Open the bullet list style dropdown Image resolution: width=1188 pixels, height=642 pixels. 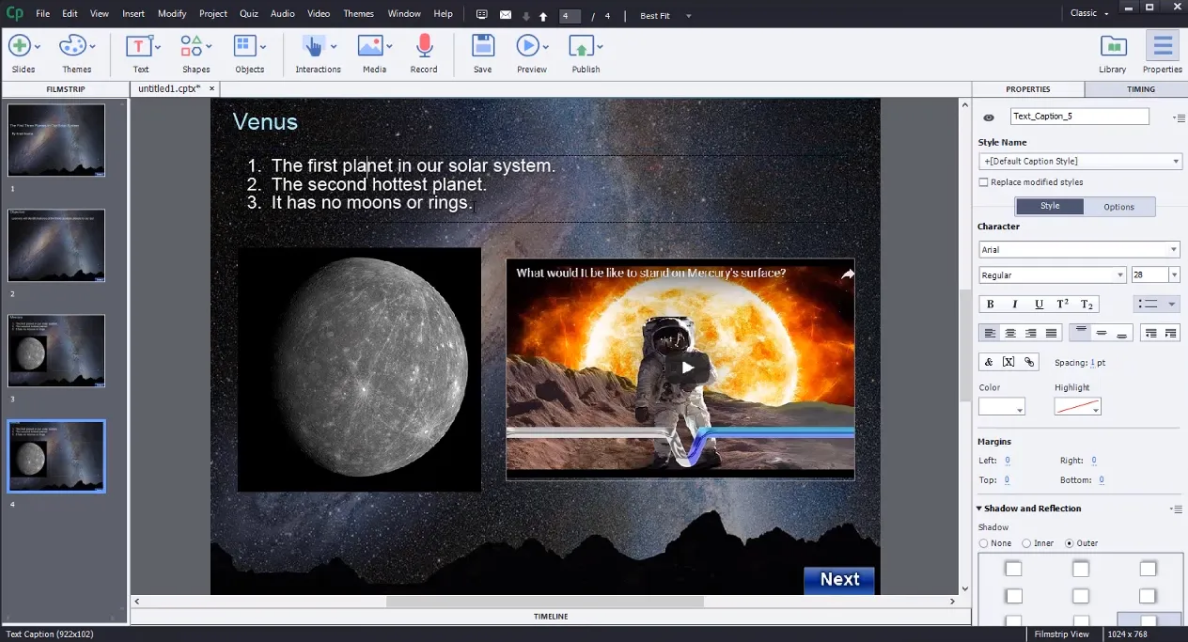click(1171, 304)
